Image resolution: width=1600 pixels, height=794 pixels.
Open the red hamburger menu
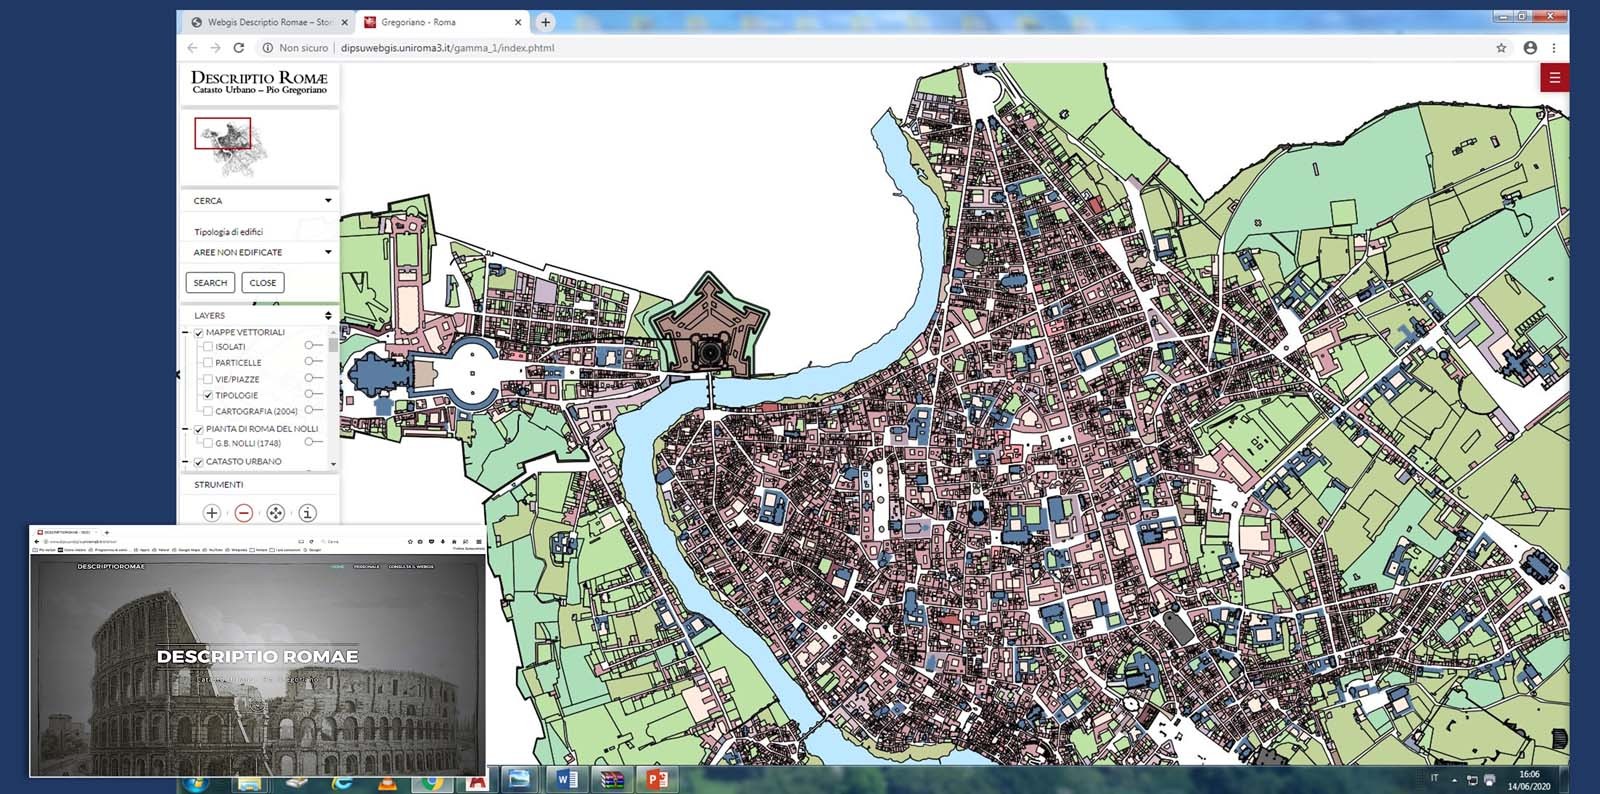1554,78
